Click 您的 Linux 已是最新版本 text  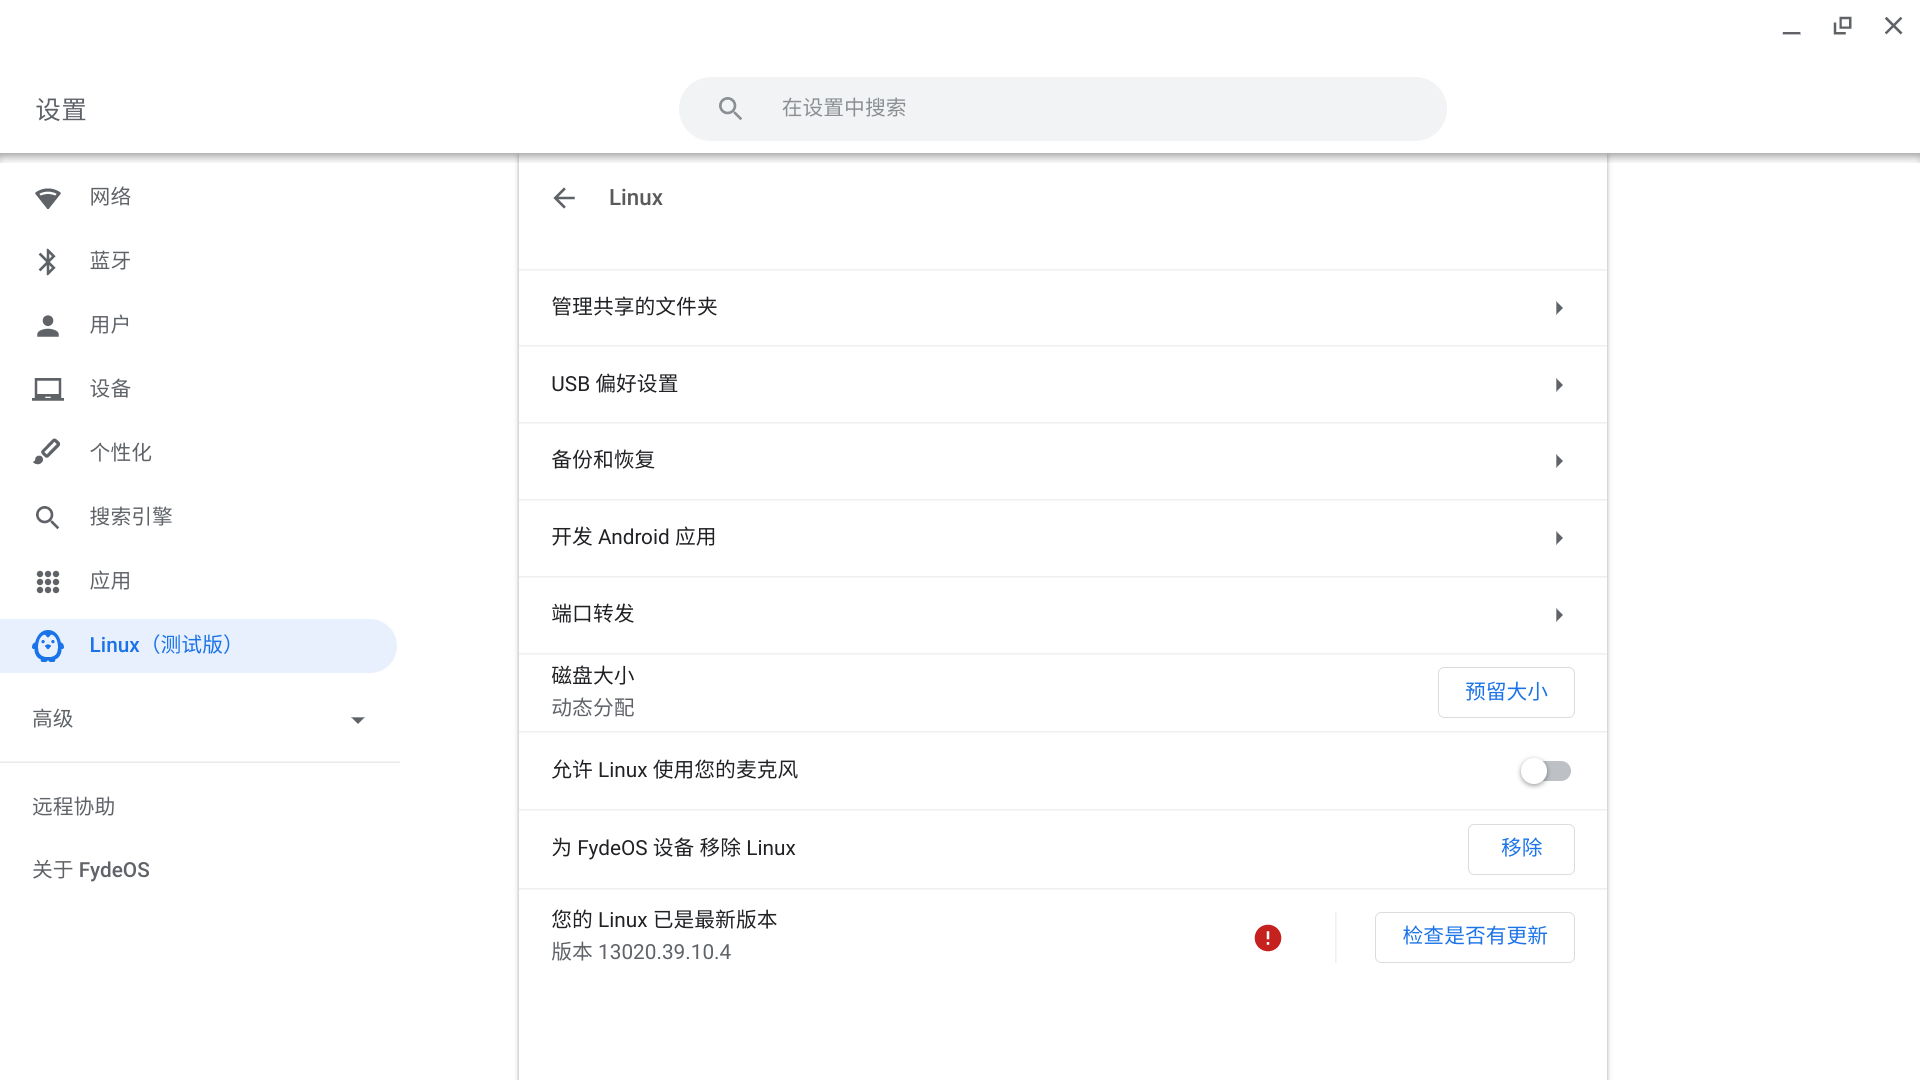[664, 920]
